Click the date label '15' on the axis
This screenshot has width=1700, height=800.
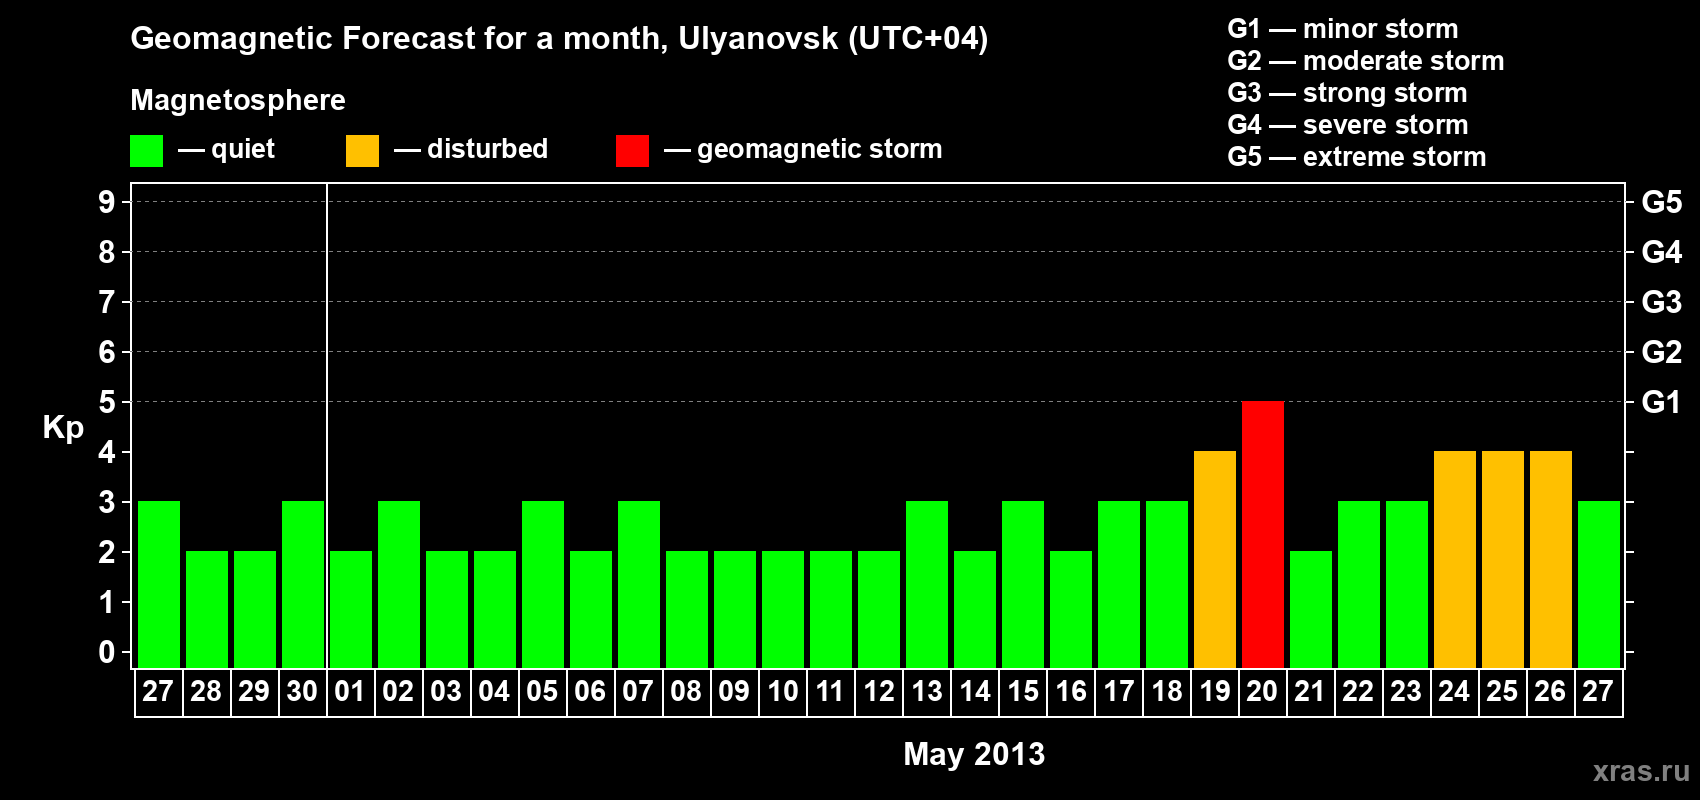pos(1023,692)
